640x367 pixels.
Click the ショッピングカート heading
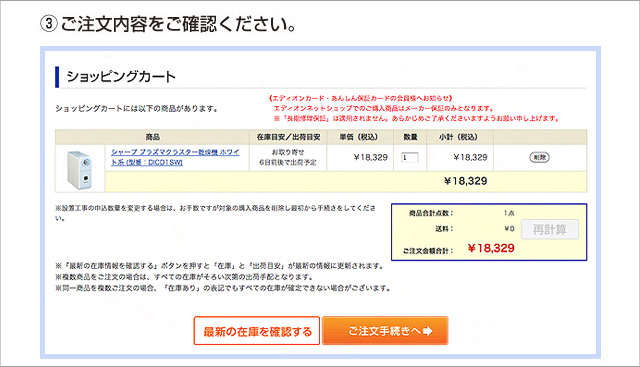pos(121,77)
